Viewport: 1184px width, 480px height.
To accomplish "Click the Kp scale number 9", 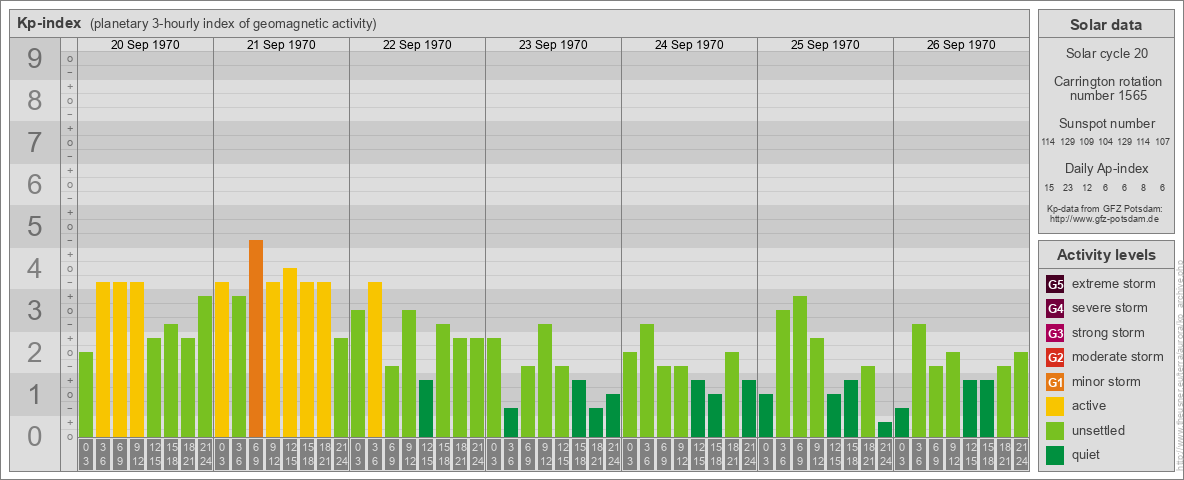I will click(35, 59).
